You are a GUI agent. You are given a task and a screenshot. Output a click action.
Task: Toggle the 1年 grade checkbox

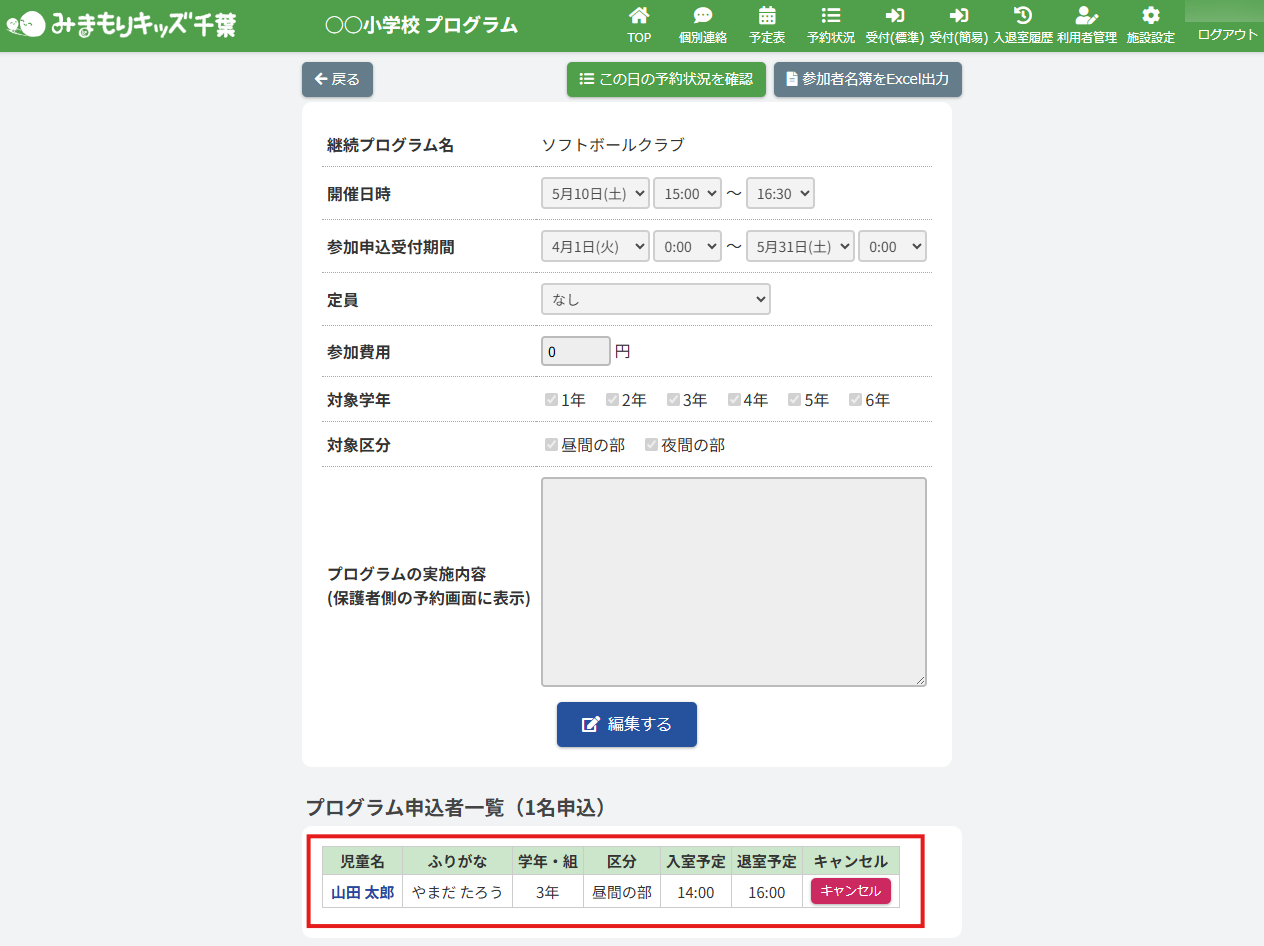[551, 400]
